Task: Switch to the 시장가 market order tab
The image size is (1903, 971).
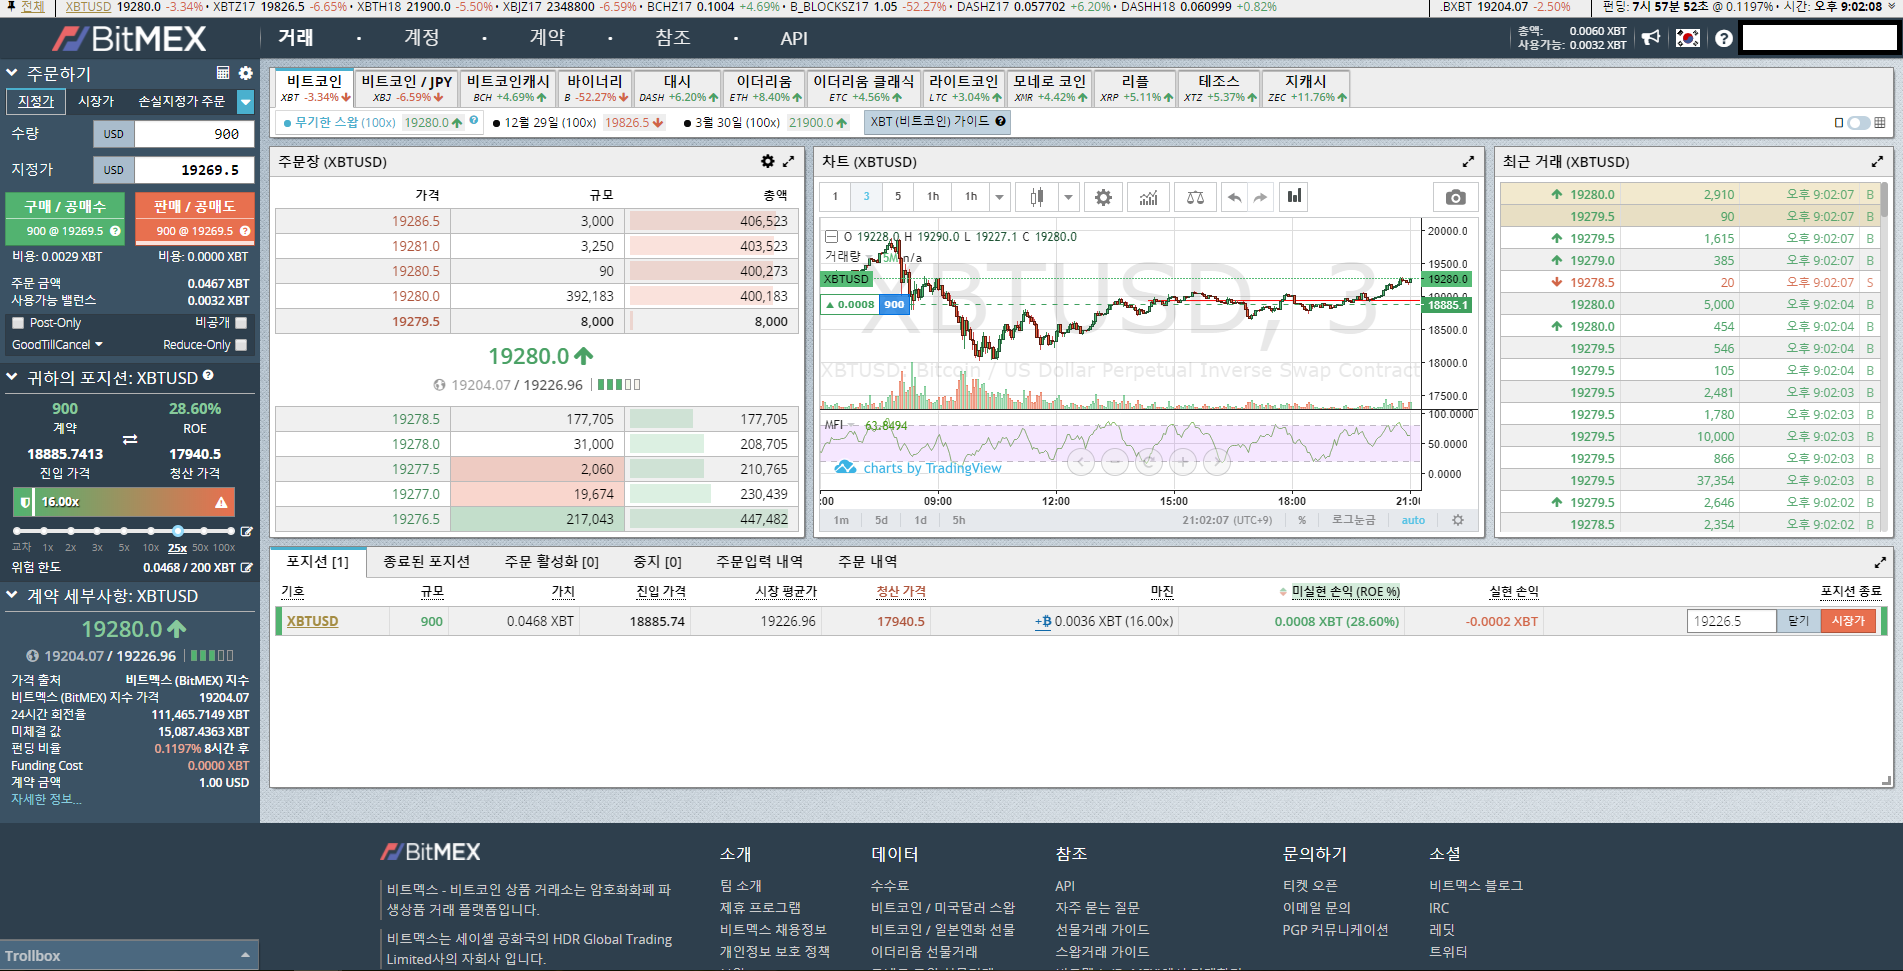Action: tap(96, 101)
